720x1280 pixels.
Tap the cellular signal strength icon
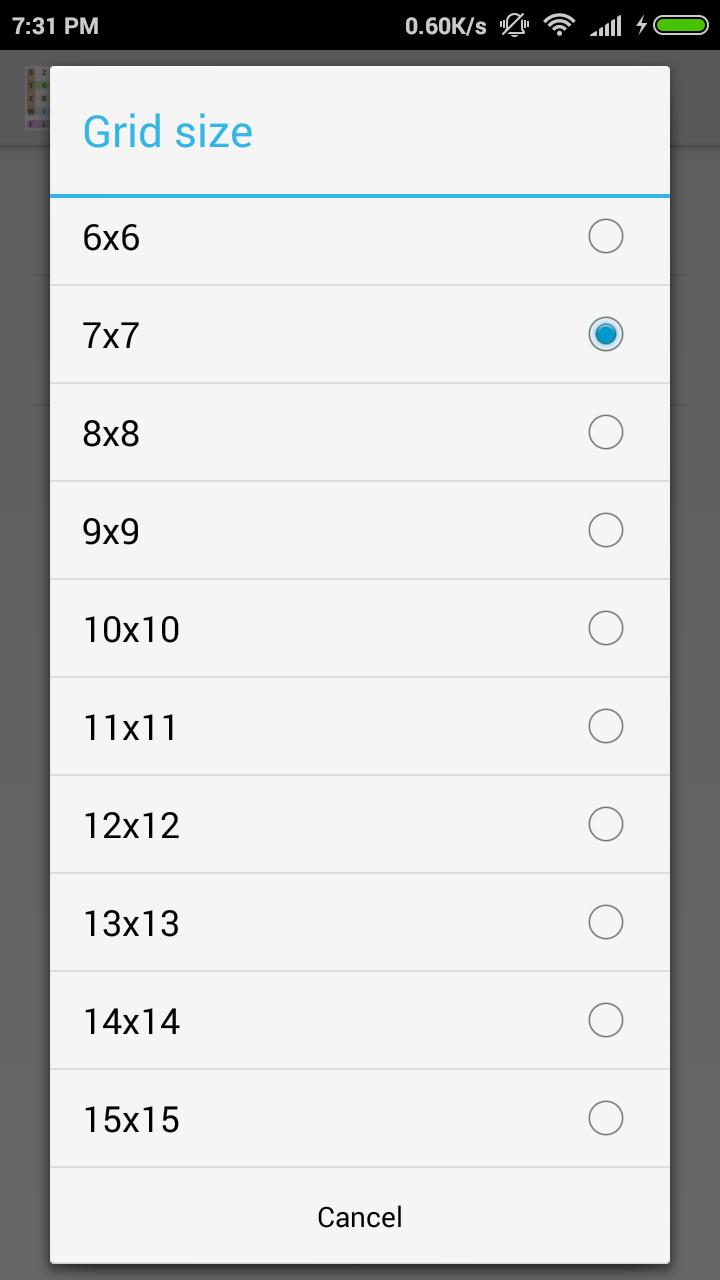[x=605, y=26]
